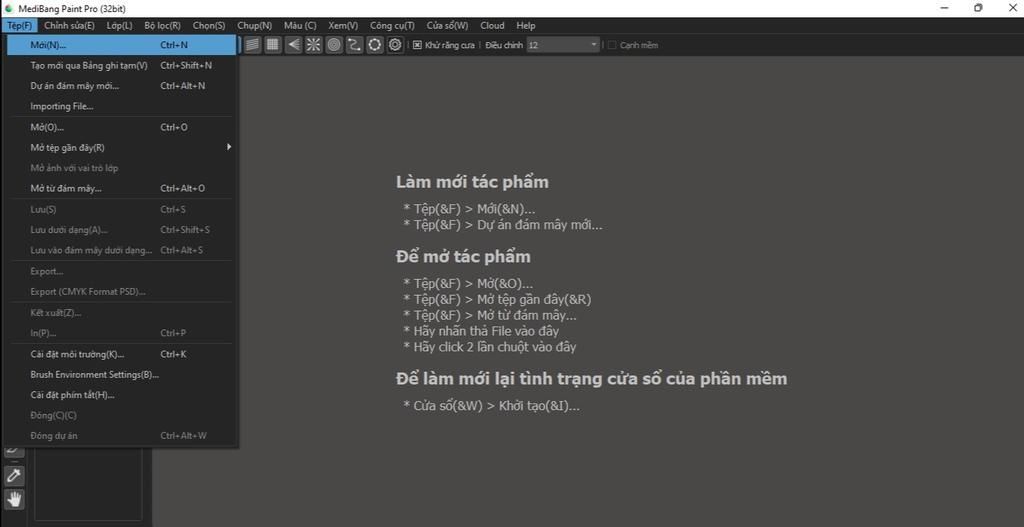The height and width of the screenshot is (527, 1024).
Task: Select the parallel lines snap icon
Action: [253, 44]
